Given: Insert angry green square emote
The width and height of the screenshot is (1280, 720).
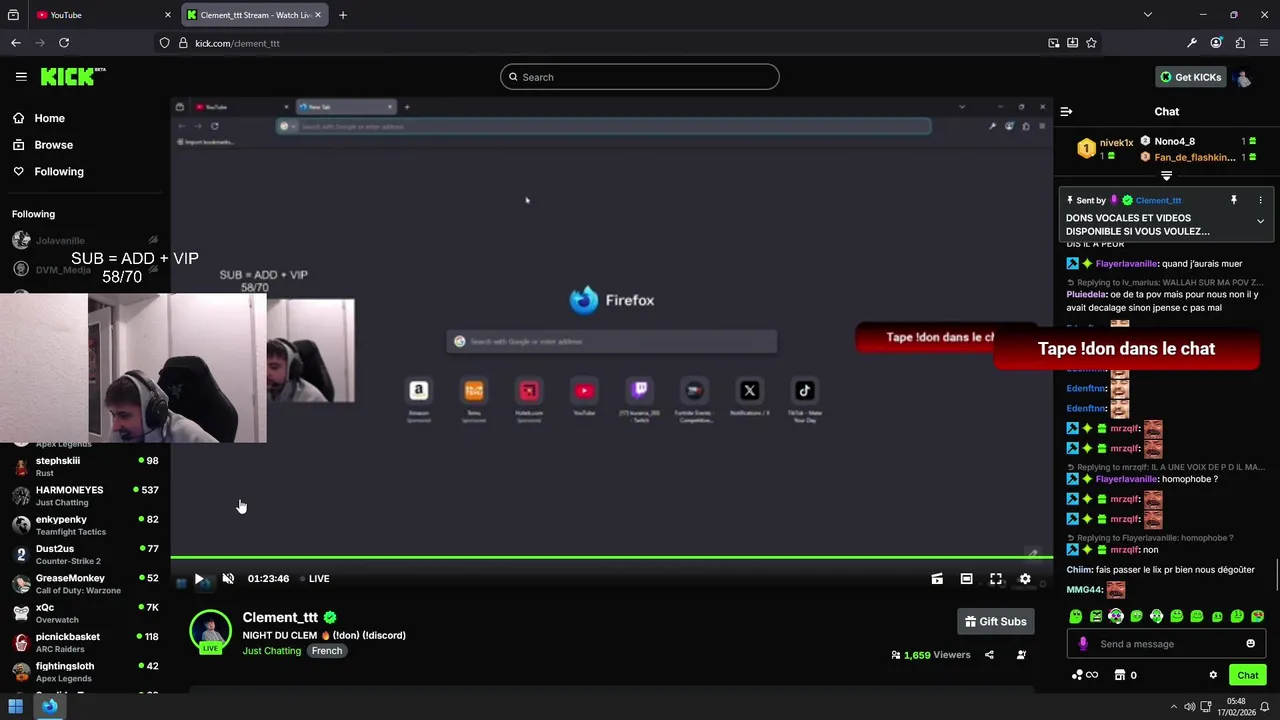Looking at the screenshot, I should (x=1096, y=616).
